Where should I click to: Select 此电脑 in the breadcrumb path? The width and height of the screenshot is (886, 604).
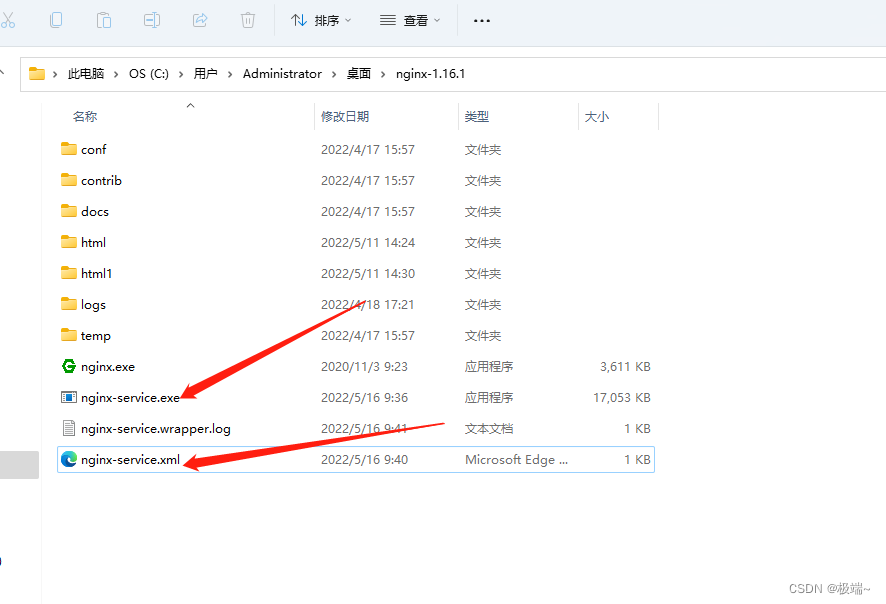click(86, 74)
